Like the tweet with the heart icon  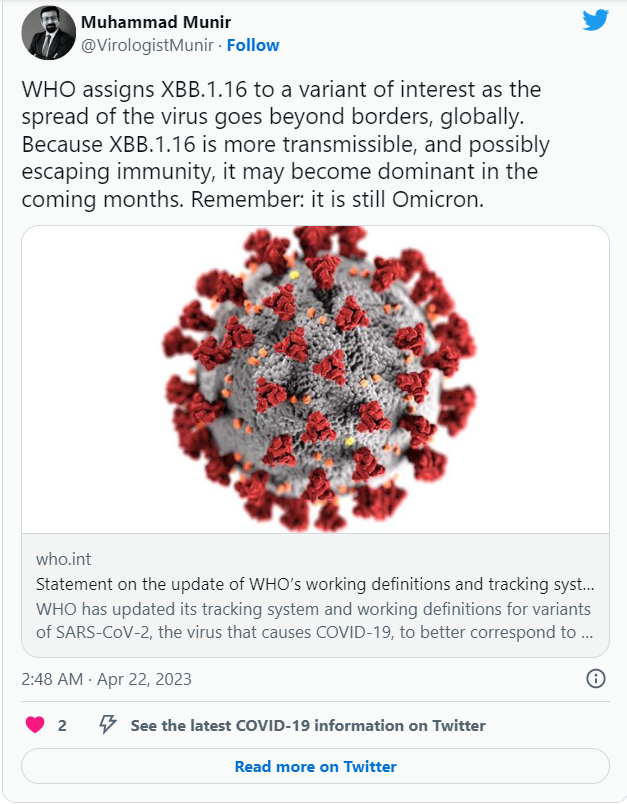[x=35, y=725]
